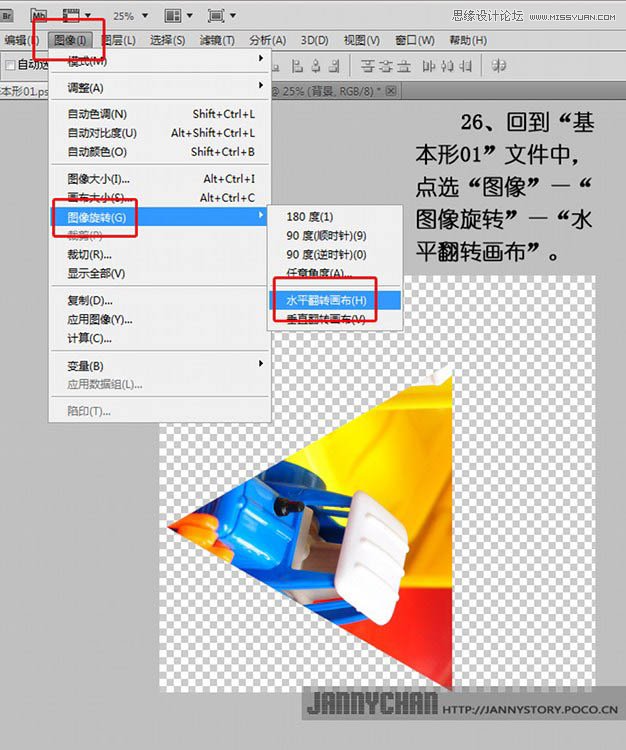This screenshot has height=750, width=626.
Task: Select 90 度(顺时针)(9) rotation option
Action: coord(335,236)
